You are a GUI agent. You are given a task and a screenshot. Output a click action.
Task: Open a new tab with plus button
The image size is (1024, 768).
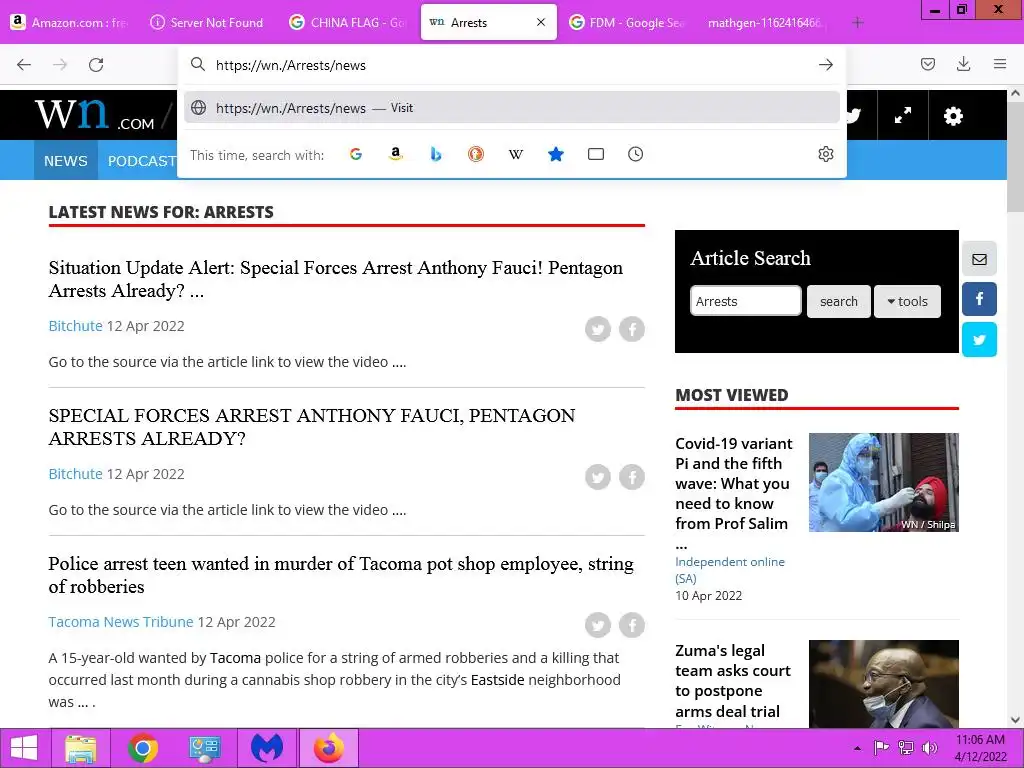coord(857,22)
